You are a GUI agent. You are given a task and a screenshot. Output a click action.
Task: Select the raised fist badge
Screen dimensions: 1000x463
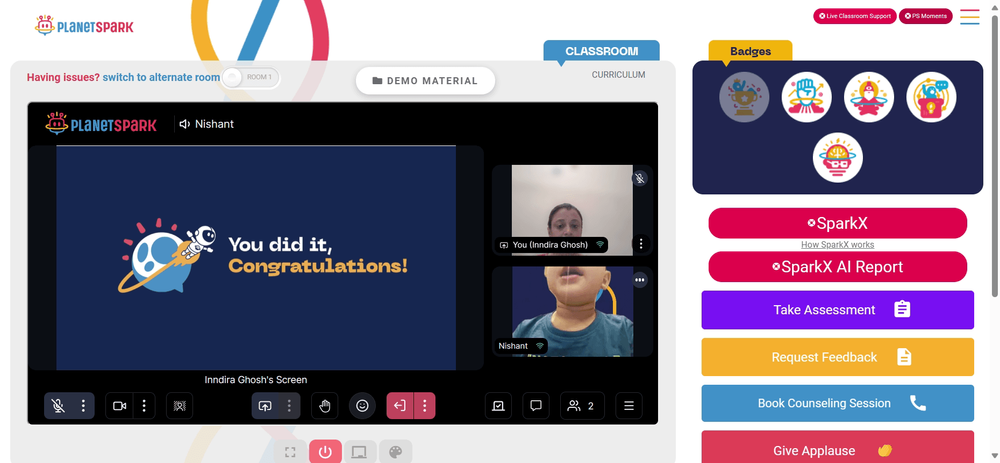click(807, 97)
